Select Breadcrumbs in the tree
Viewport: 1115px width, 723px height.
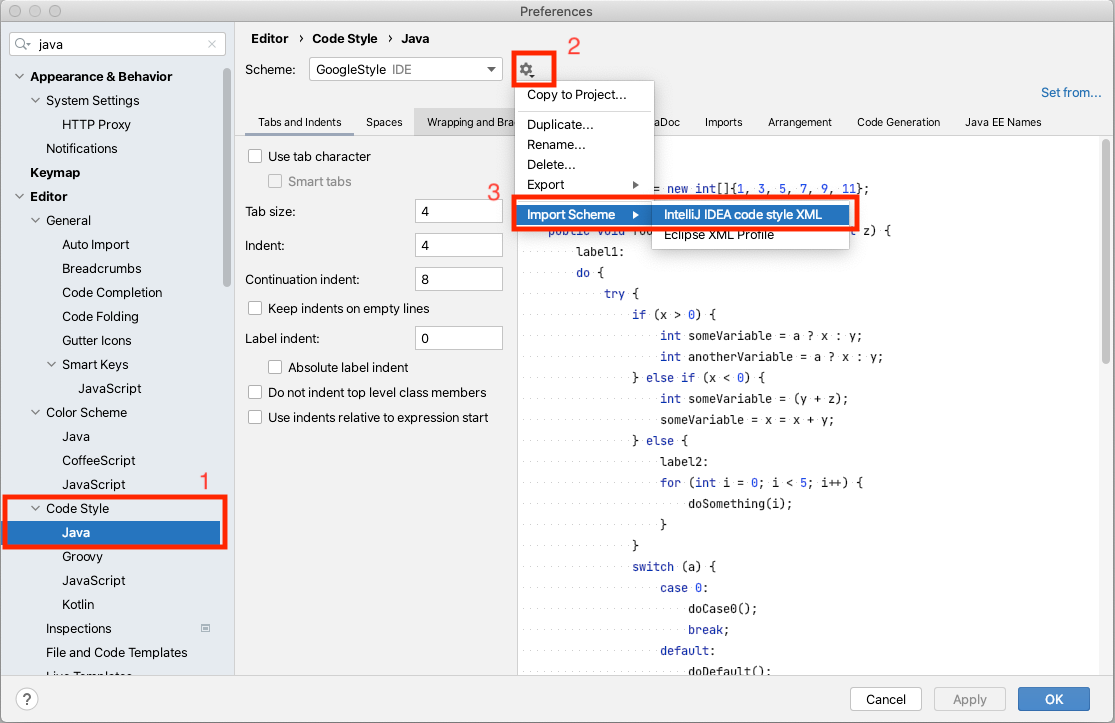tap(102, 269)
